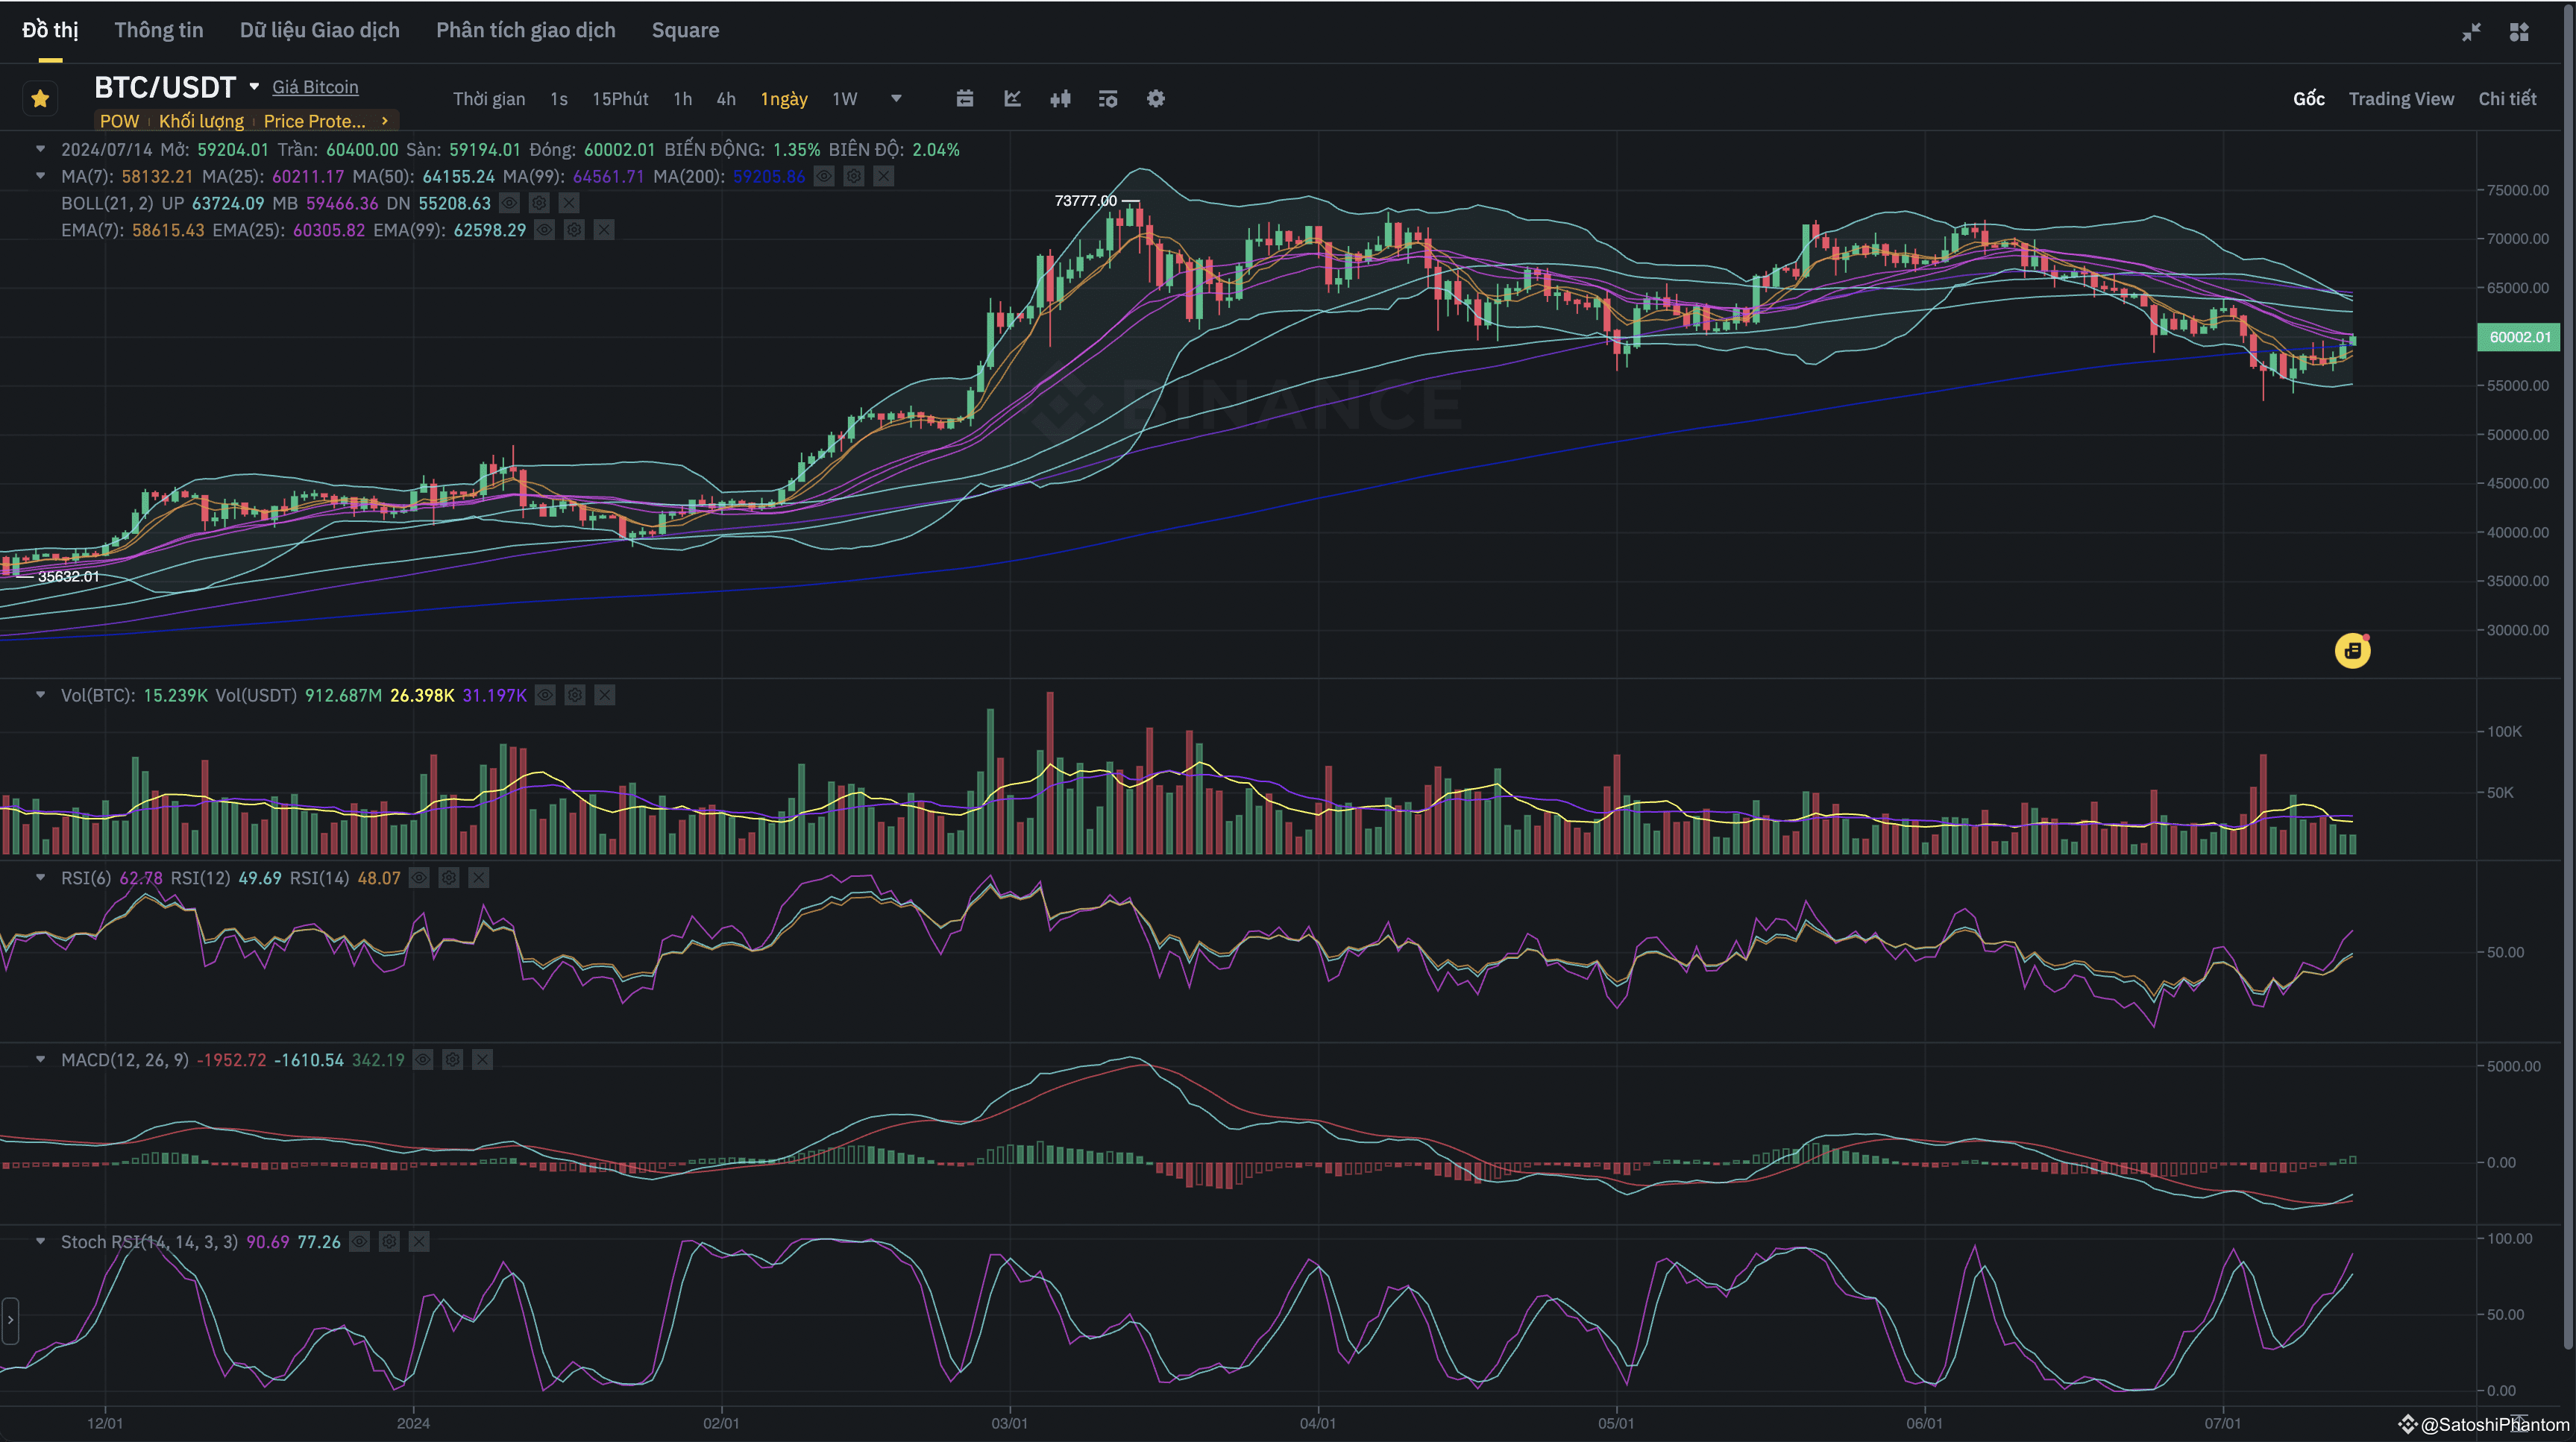
Task: Toggle RSI indicator visibility eye icon
Action: coord(419,878)
